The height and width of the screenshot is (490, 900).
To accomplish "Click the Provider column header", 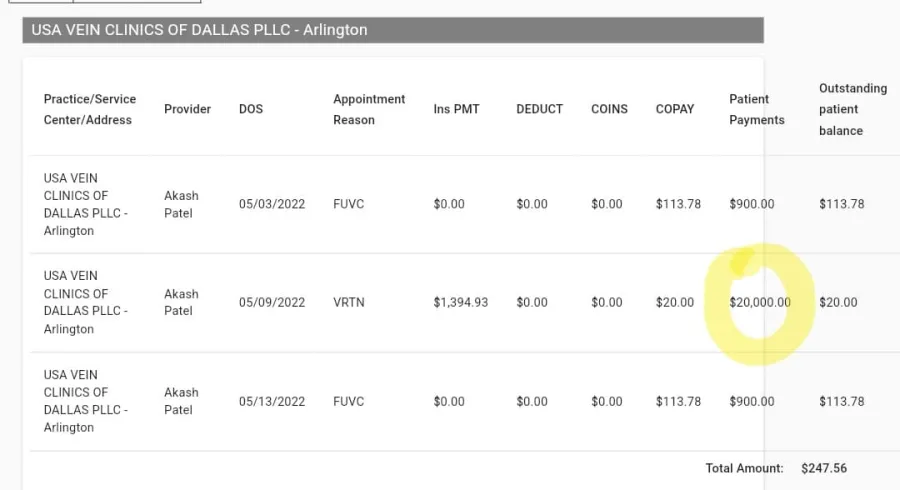I will (187, 109).
